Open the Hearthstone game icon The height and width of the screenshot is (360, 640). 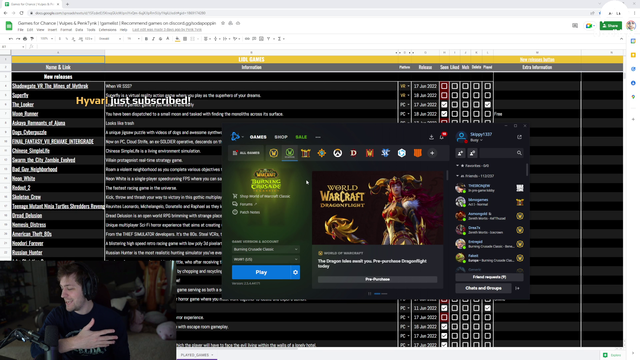click(322, 153)
